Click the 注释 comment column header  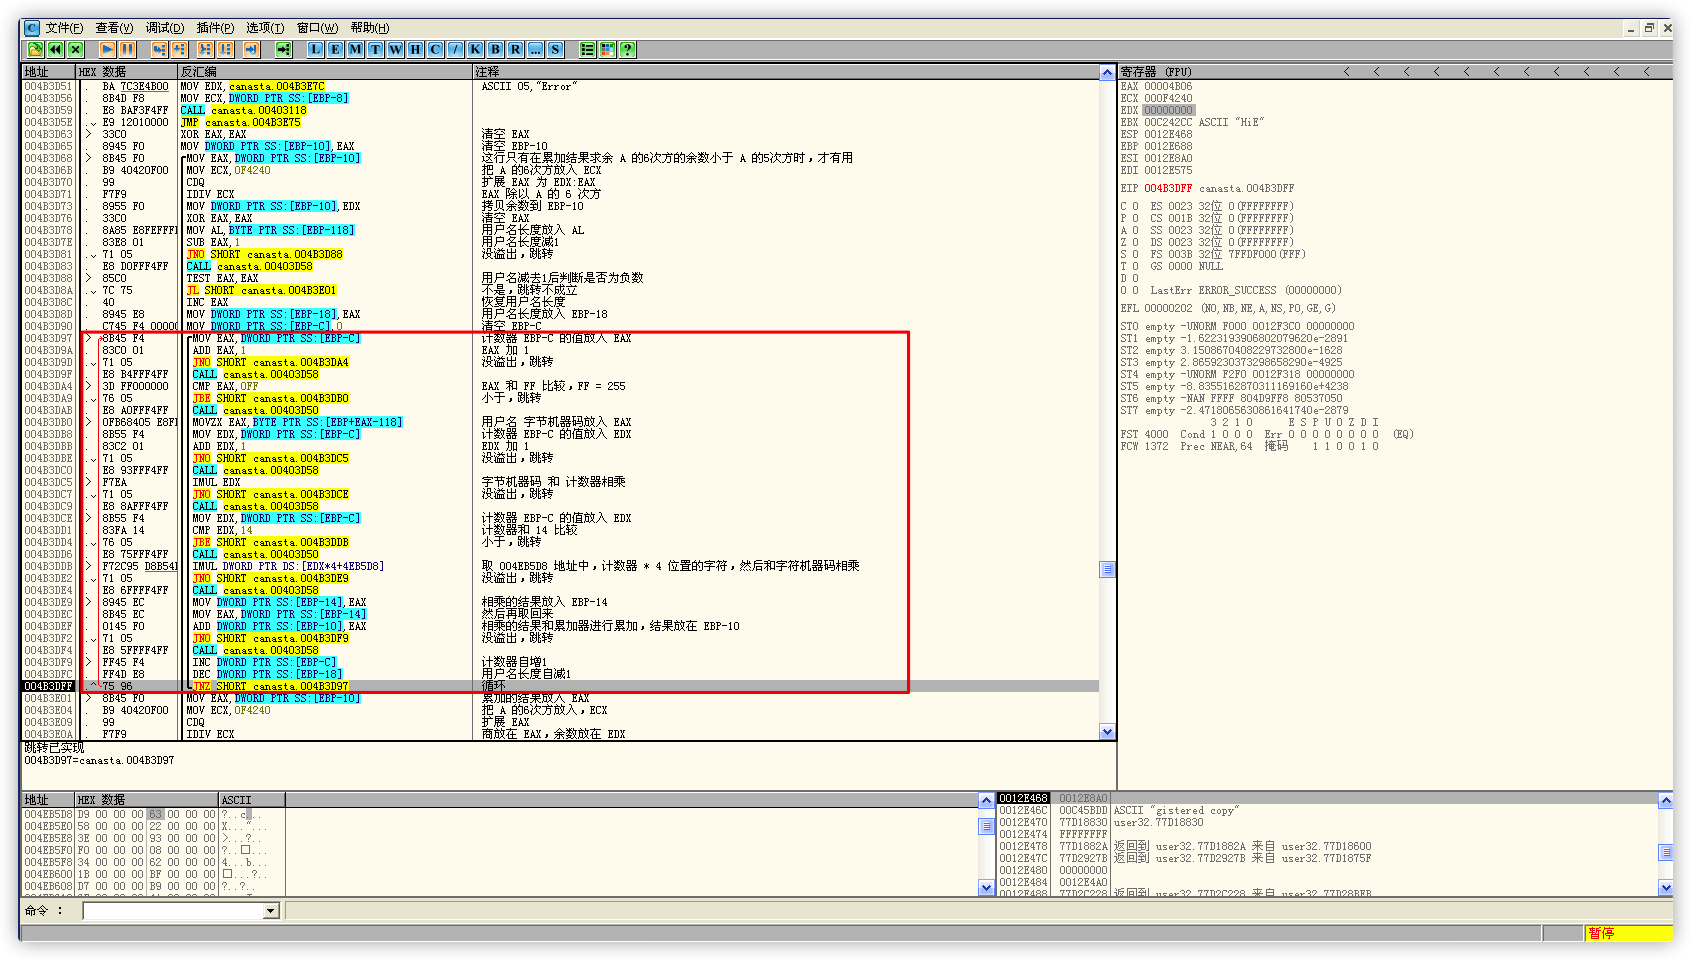click(x=487, y=72)
